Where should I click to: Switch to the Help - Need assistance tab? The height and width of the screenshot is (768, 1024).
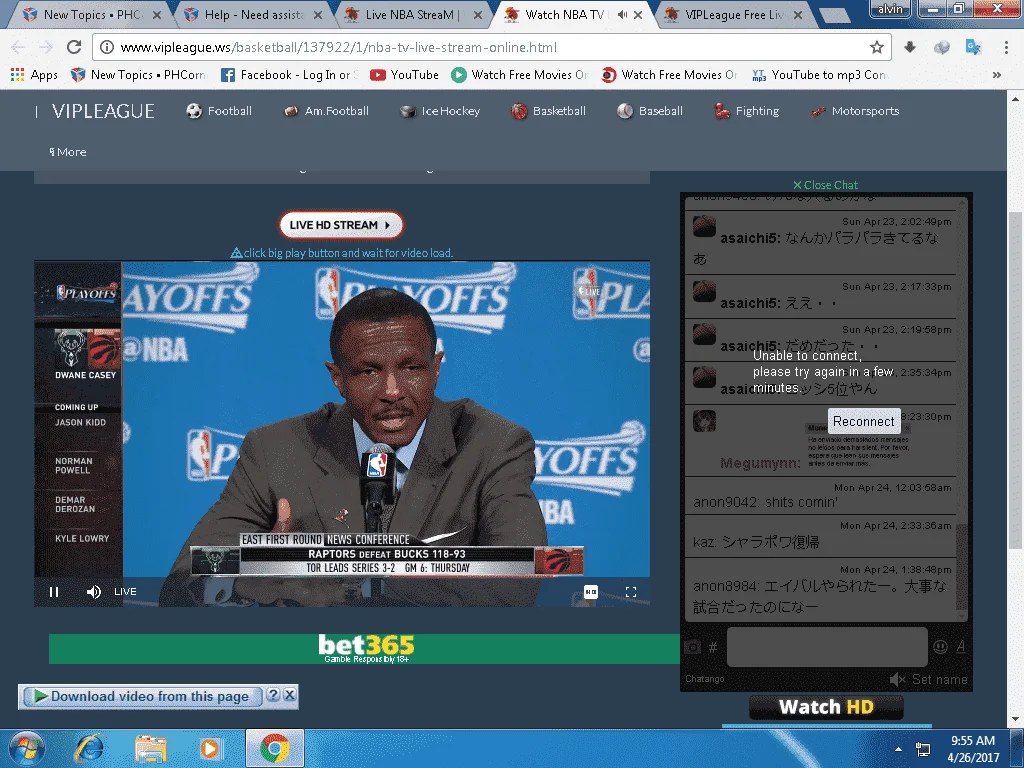pos(251,14)
